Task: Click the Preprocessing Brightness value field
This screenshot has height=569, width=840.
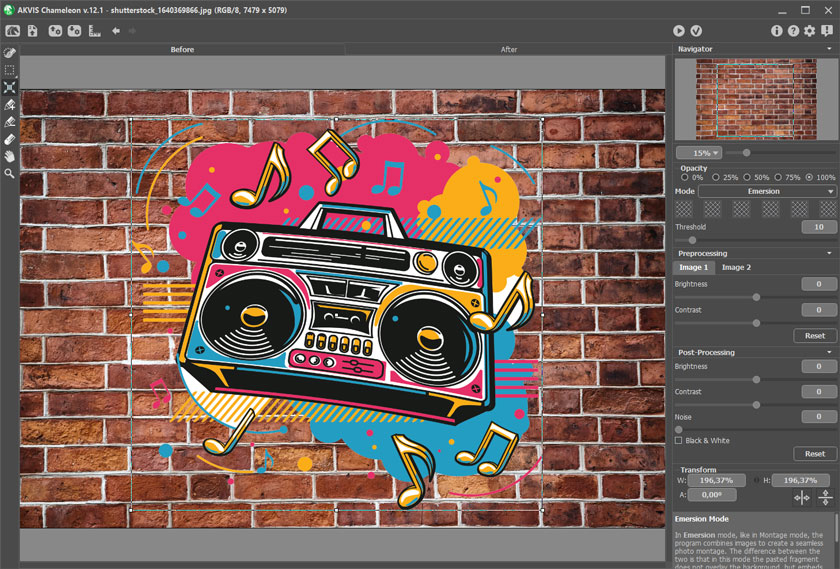Action: coord(819,284)
